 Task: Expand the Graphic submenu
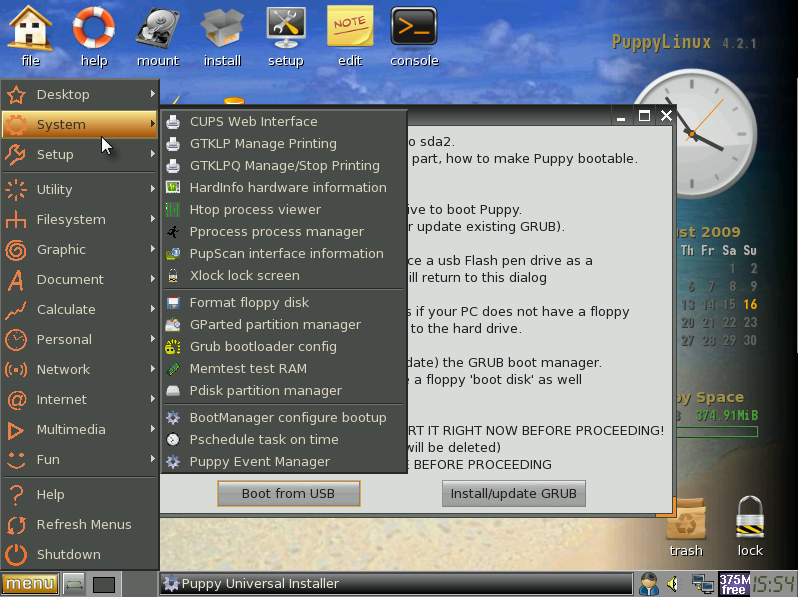[80, 249]
